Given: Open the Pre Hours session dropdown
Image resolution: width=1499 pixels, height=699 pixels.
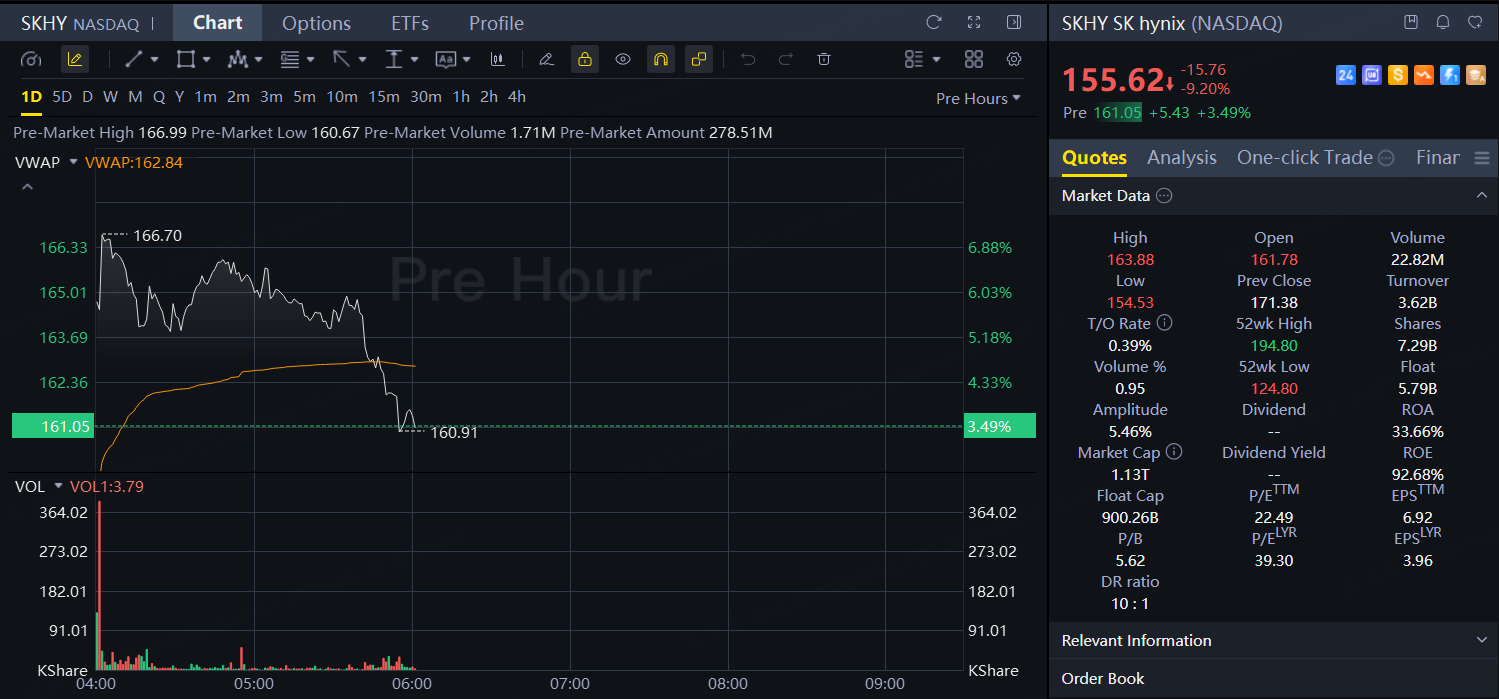Looking at the screenshot, I should point(978,98).
